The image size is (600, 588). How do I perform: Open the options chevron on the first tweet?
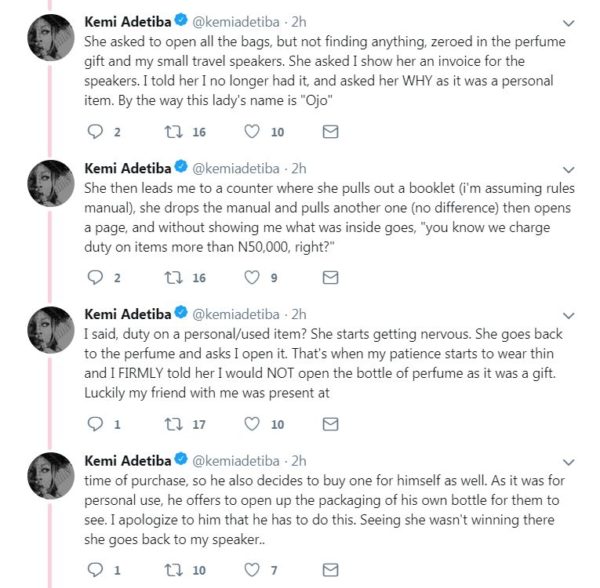point(569,23)
